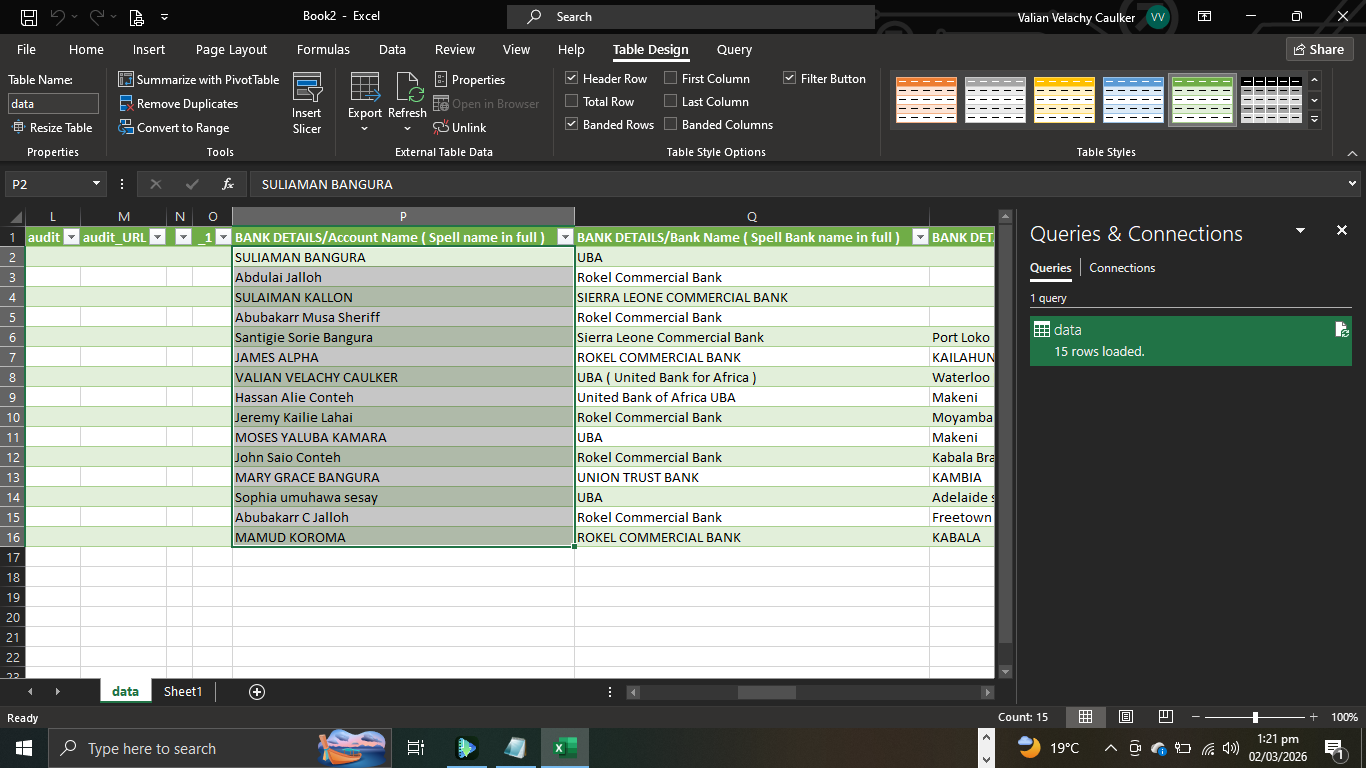This screenshot has height=768, width=1366.
Task: Click the Insert Function fx icon
Action: pos(228,184)
